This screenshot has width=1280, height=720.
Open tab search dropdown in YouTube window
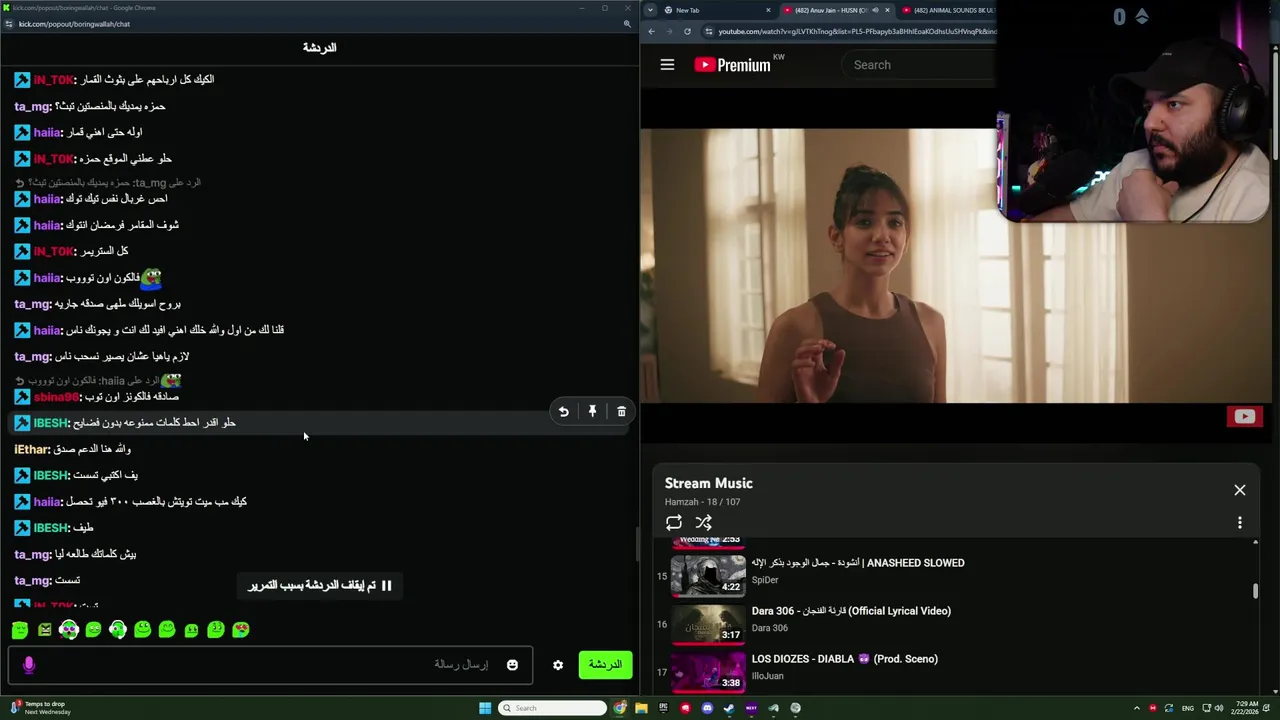[x=651, y=10]
